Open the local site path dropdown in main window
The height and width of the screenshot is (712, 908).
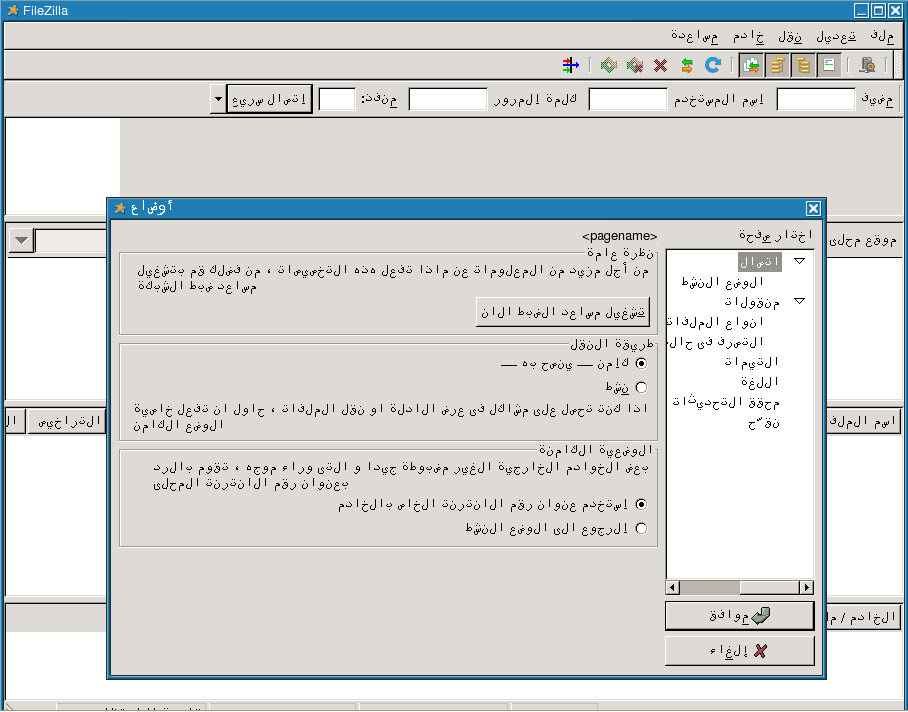pos(21,240)
